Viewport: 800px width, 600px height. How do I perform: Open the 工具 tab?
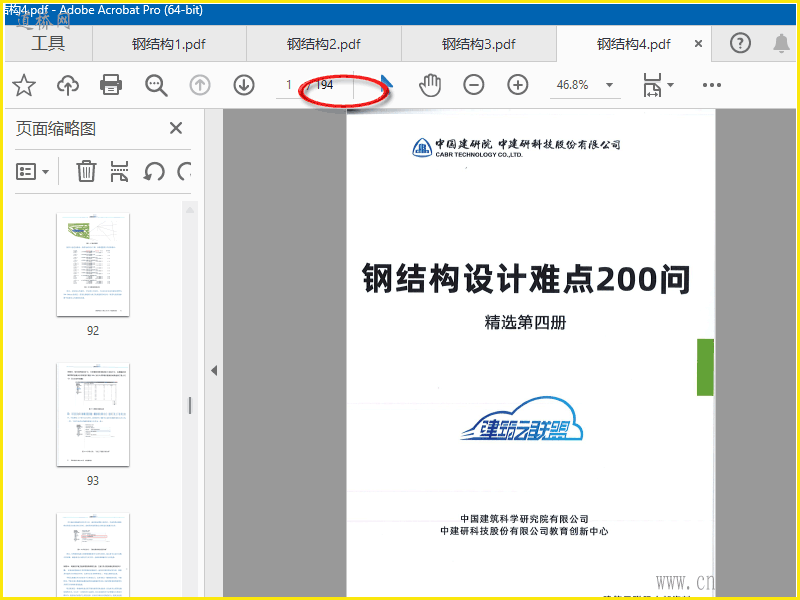[x=48, y=43]
